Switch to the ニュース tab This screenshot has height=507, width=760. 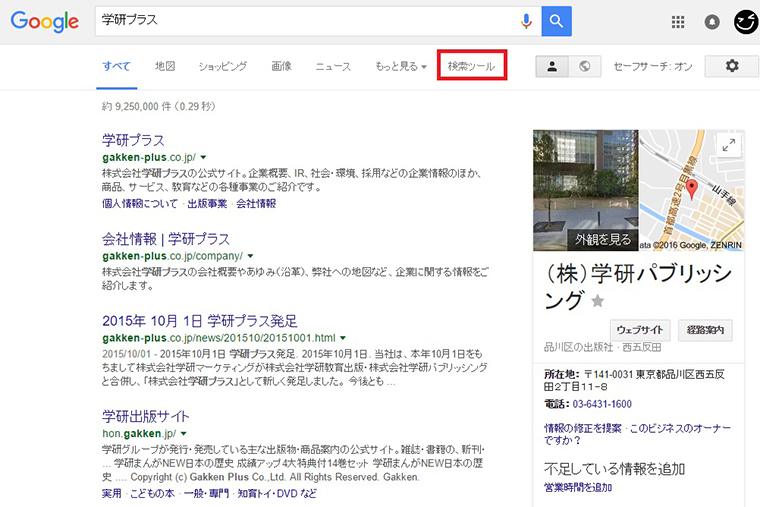333,66
